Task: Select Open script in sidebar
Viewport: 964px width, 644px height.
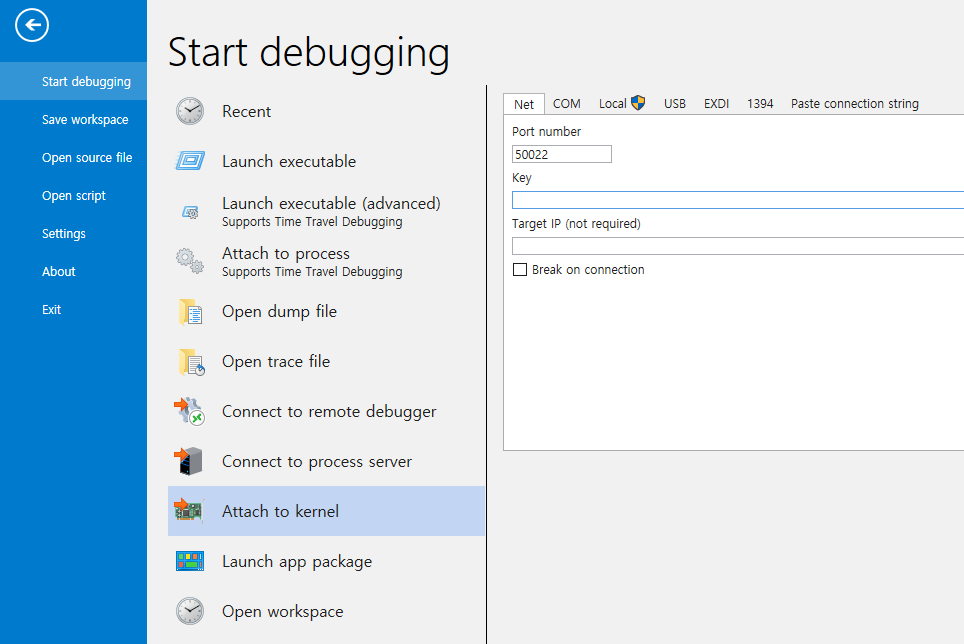Action: click(x=74, y=195)
